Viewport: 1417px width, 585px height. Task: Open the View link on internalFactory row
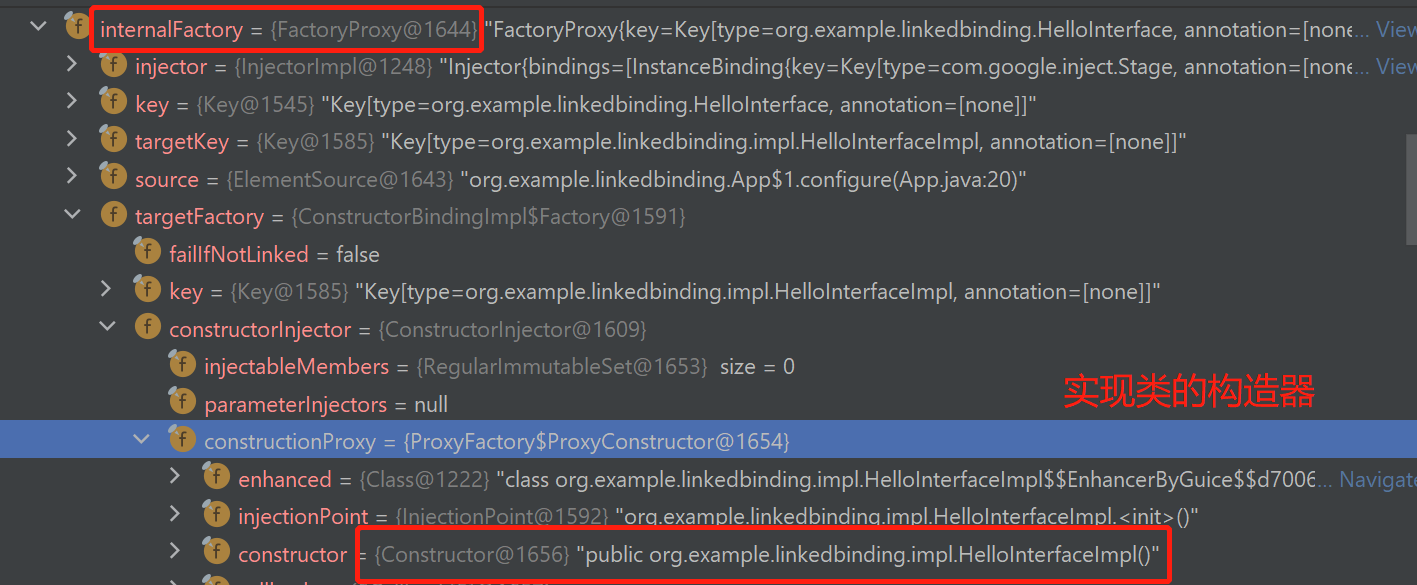(1396, 30)
